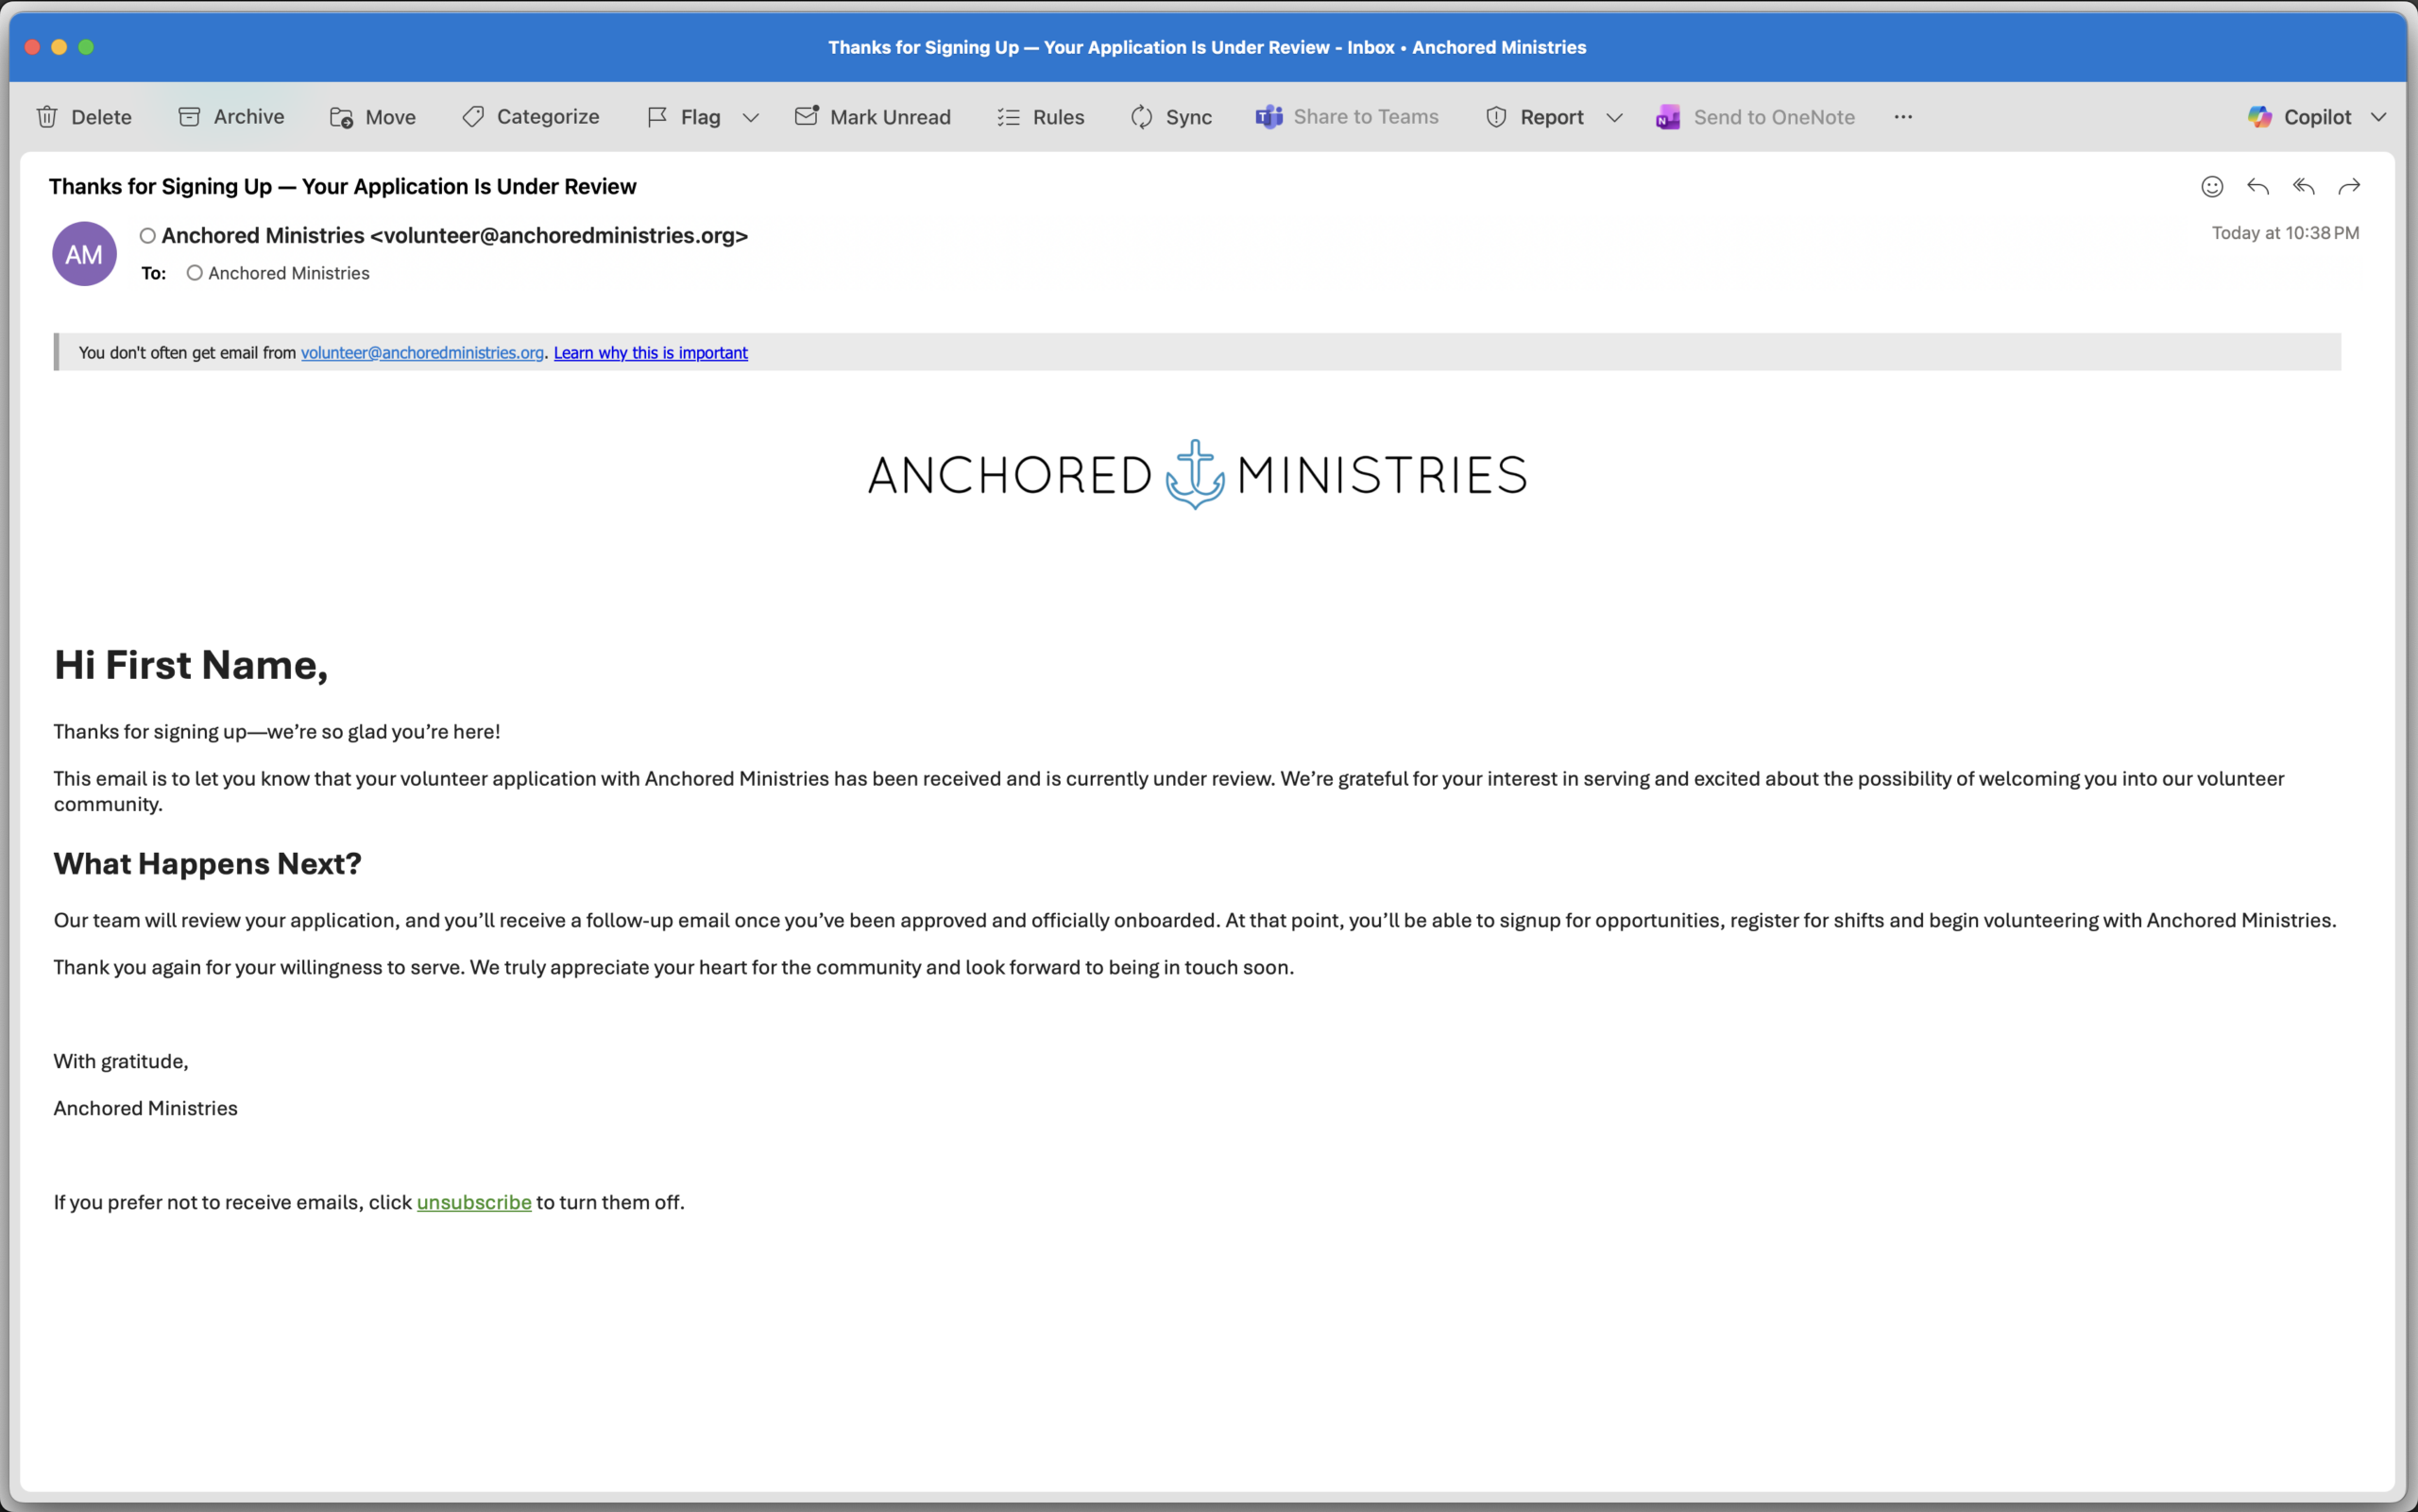Image resolution: width=2418 pixels, height=1512 pixels.
Task: Forward this email
Action: 2349,187
